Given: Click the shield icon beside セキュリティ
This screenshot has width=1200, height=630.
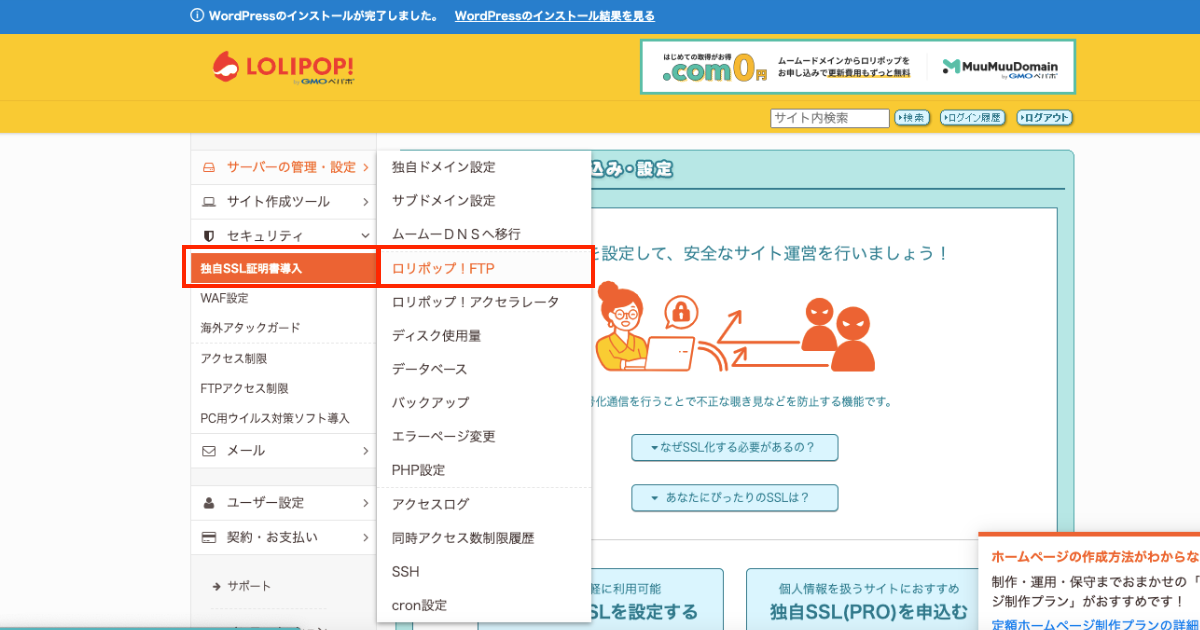Looking at the screenshot, I should pyautogui.click(x=209, y=236).
